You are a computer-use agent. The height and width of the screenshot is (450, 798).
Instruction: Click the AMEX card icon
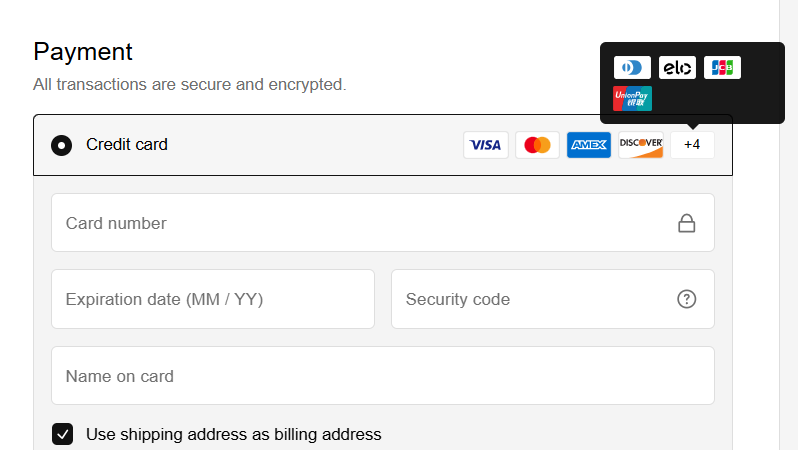coord(589,145)
